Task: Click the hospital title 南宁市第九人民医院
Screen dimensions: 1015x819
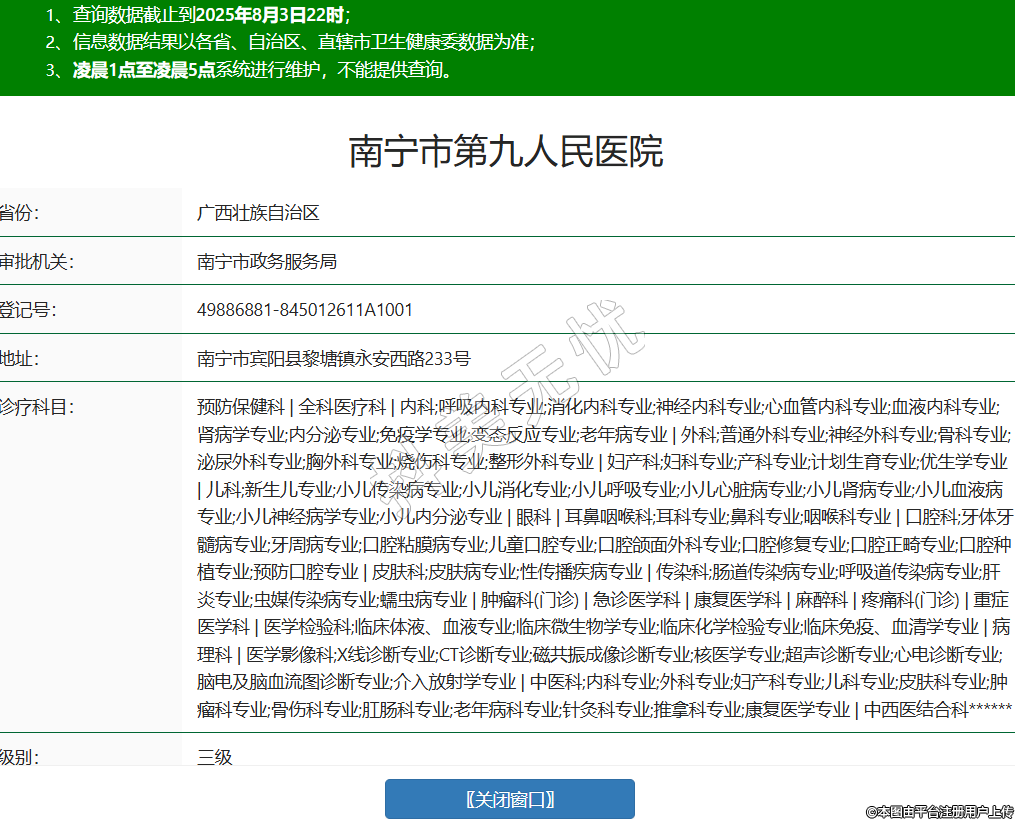Action: pos(506,152)
